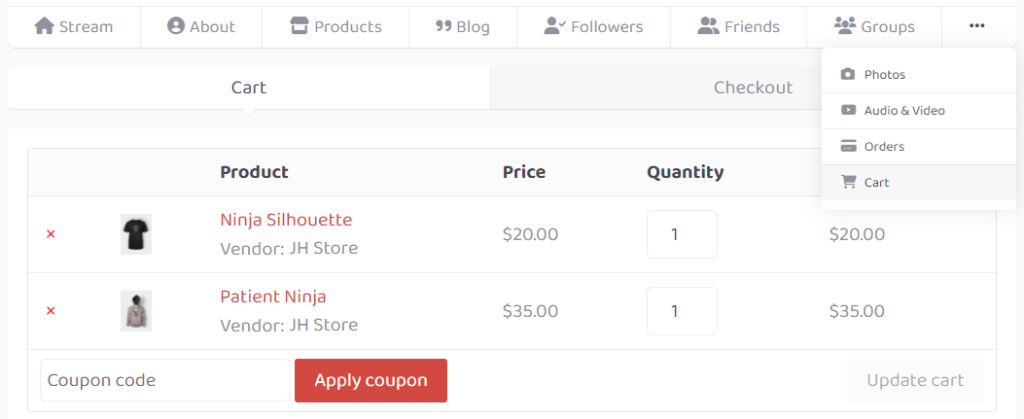Switch to the Checkout step tab

(753, 87)
